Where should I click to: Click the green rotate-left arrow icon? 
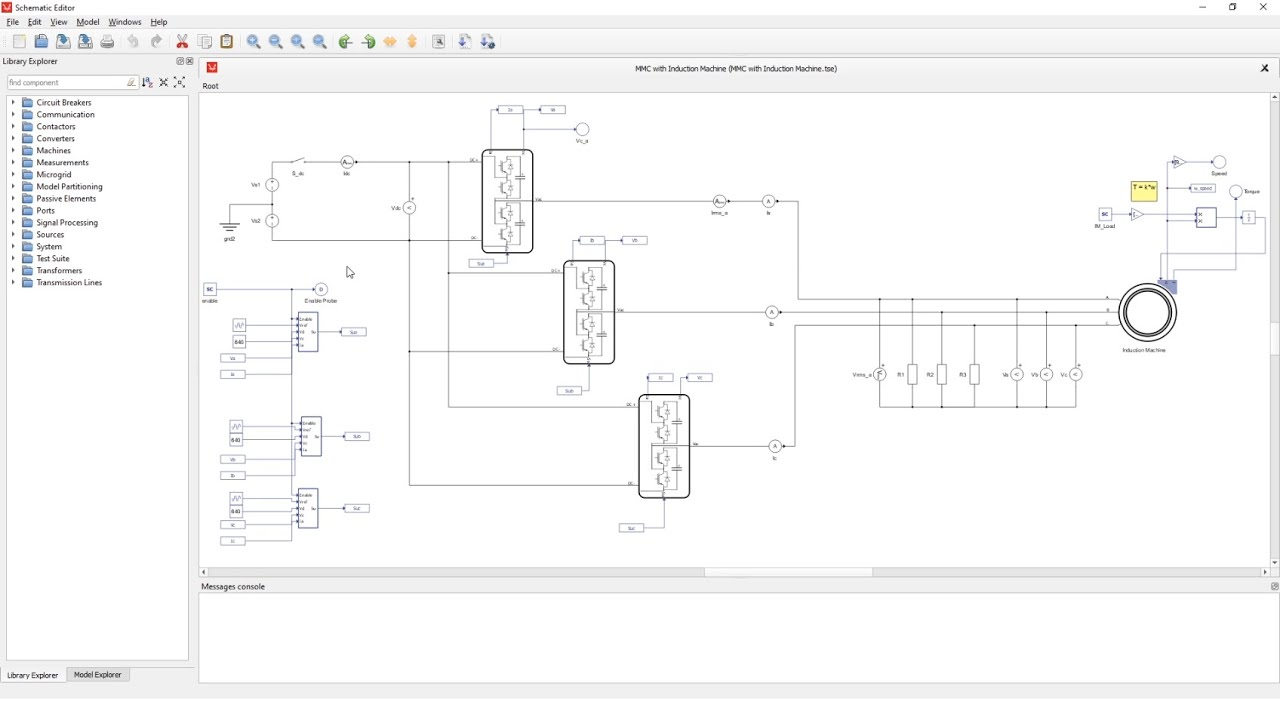click(x=346, y=42)
